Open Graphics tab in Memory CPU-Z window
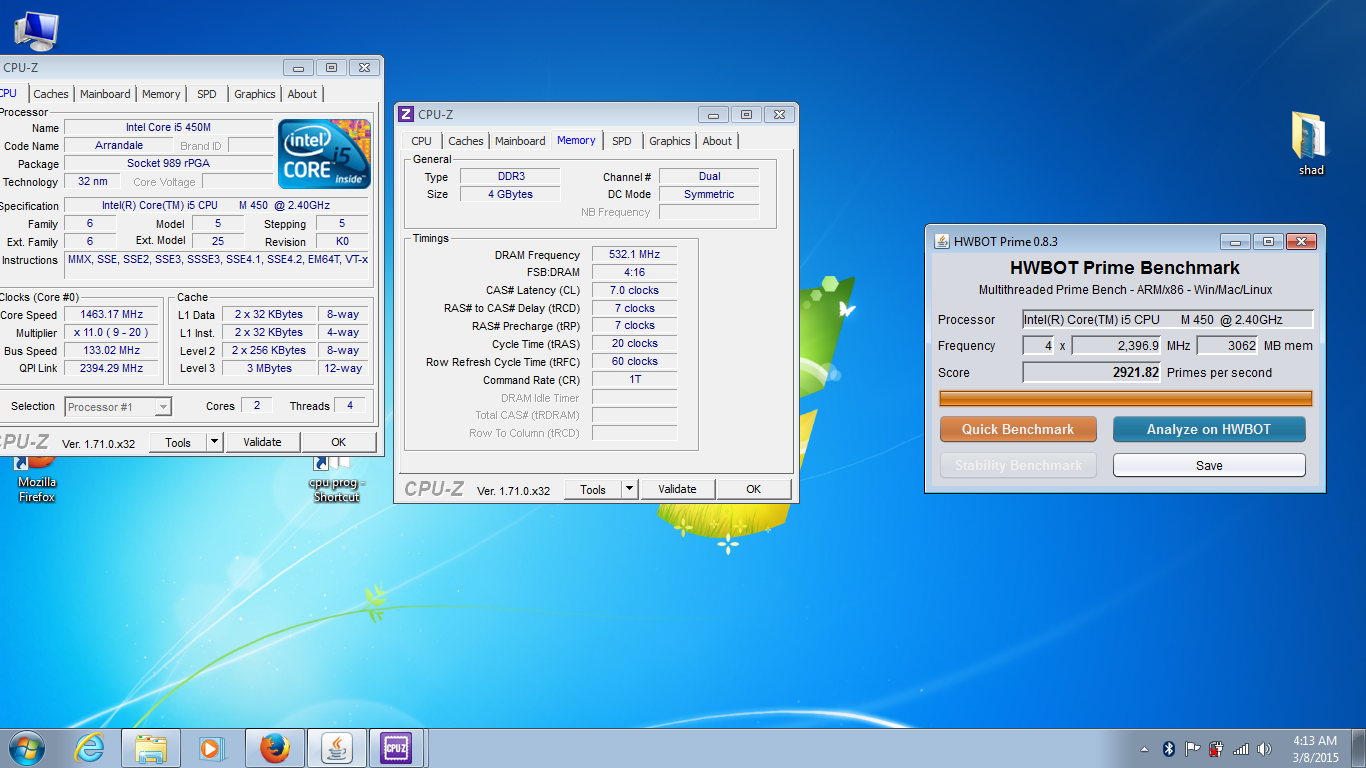This screenshot has width=1366, height=768. click(x=670, y=141)
